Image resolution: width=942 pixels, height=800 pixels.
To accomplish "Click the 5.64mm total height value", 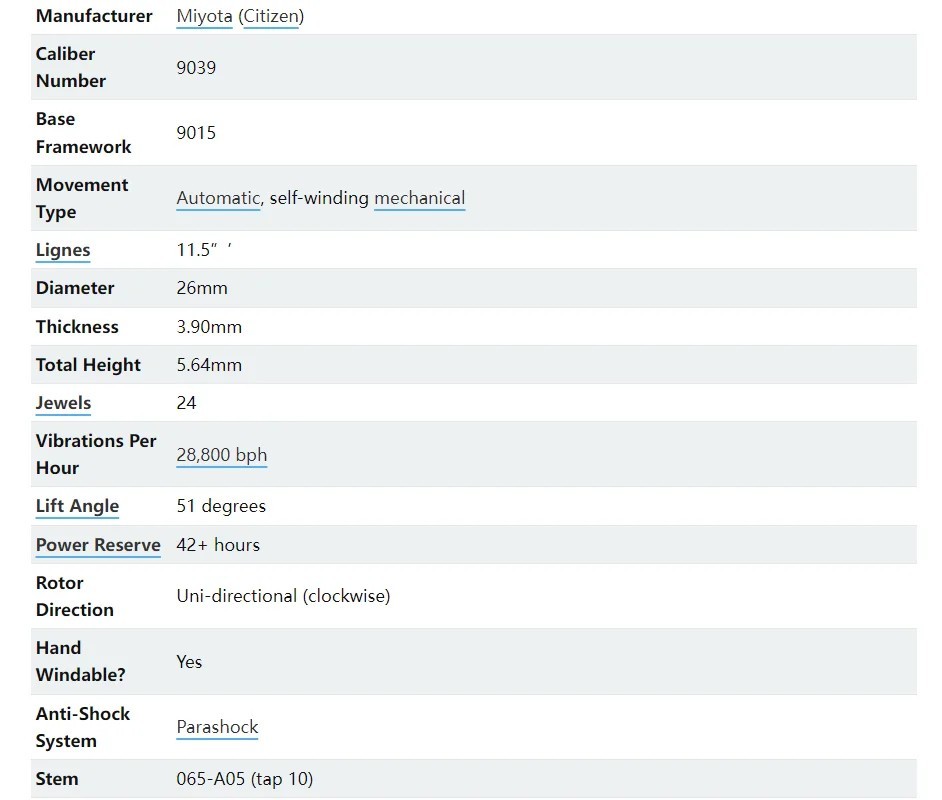I will click(x=209, y=365).
